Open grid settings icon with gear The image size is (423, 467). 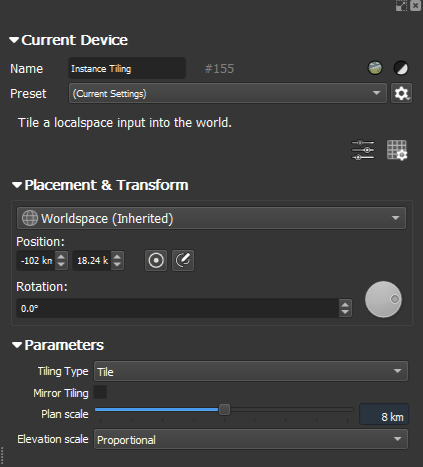click(x=397, y=150)
